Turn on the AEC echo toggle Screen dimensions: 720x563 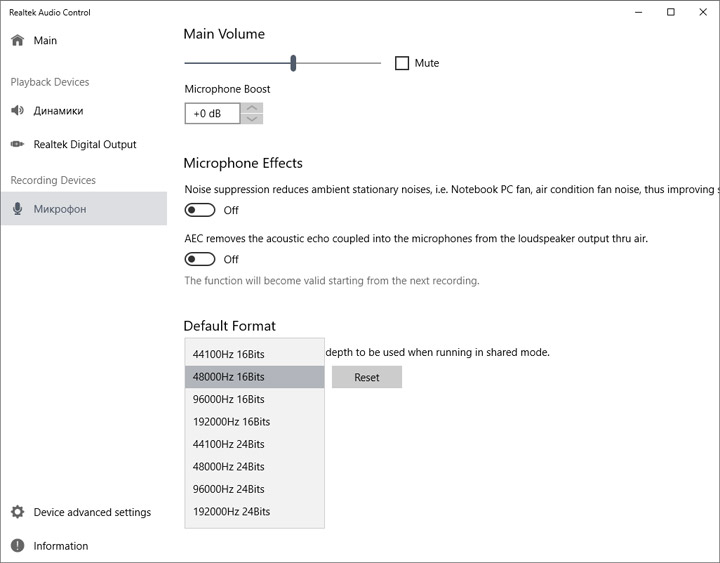tap(200, 259)
